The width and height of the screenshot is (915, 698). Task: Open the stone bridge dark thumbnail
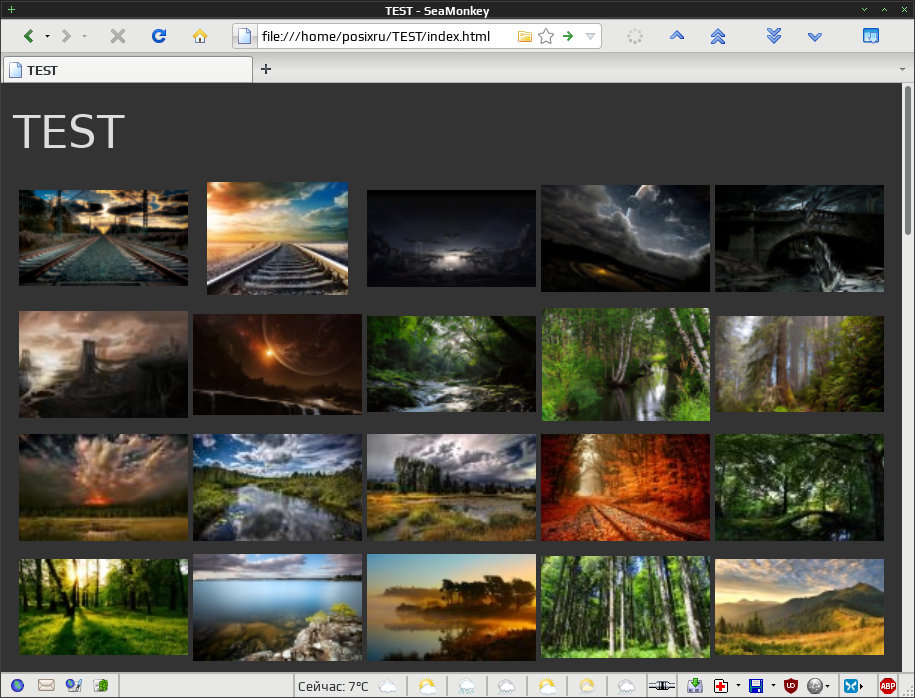pos(799,238)
